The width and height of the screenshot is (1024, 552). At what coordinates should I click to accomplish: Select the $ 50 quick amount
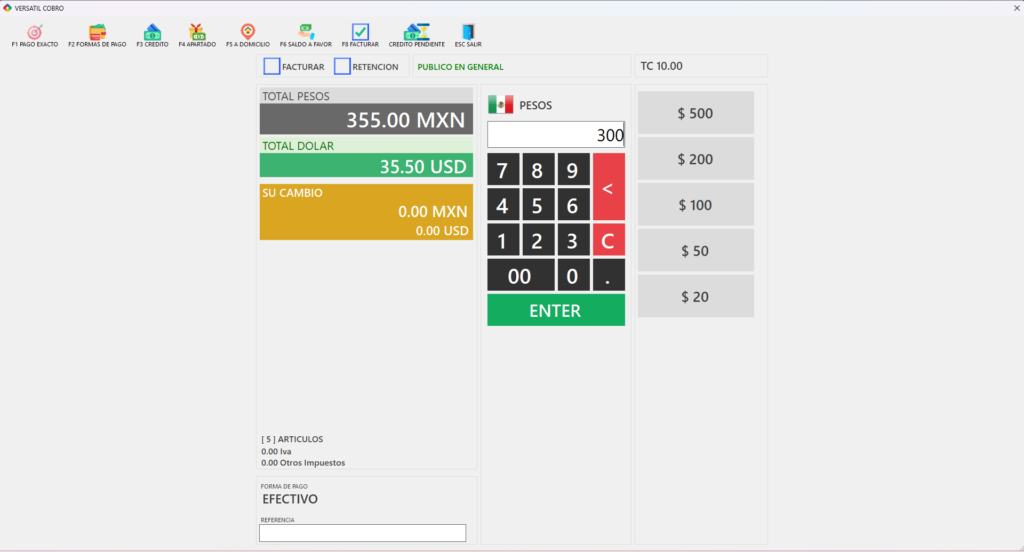(x=696, y=250)
